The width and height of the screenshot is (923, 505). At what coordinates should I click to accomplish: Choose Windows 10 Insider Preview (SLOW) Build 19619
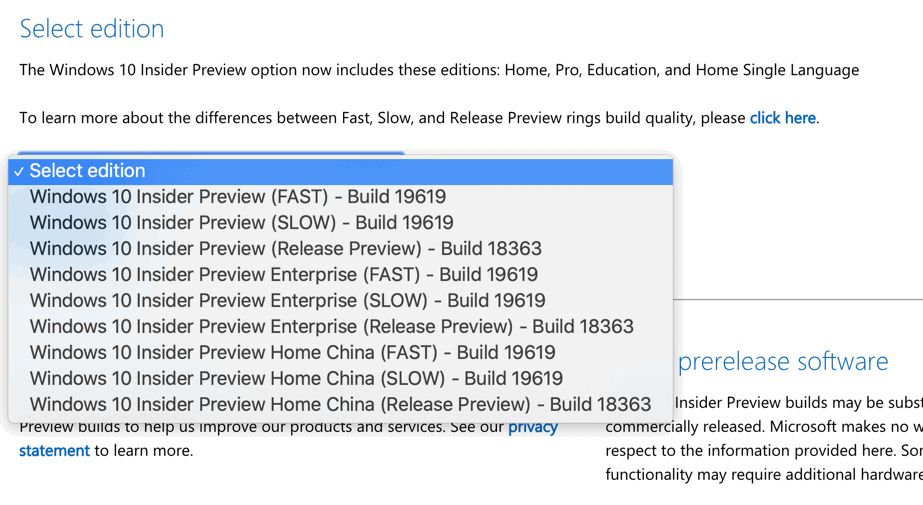click(340, 223)
